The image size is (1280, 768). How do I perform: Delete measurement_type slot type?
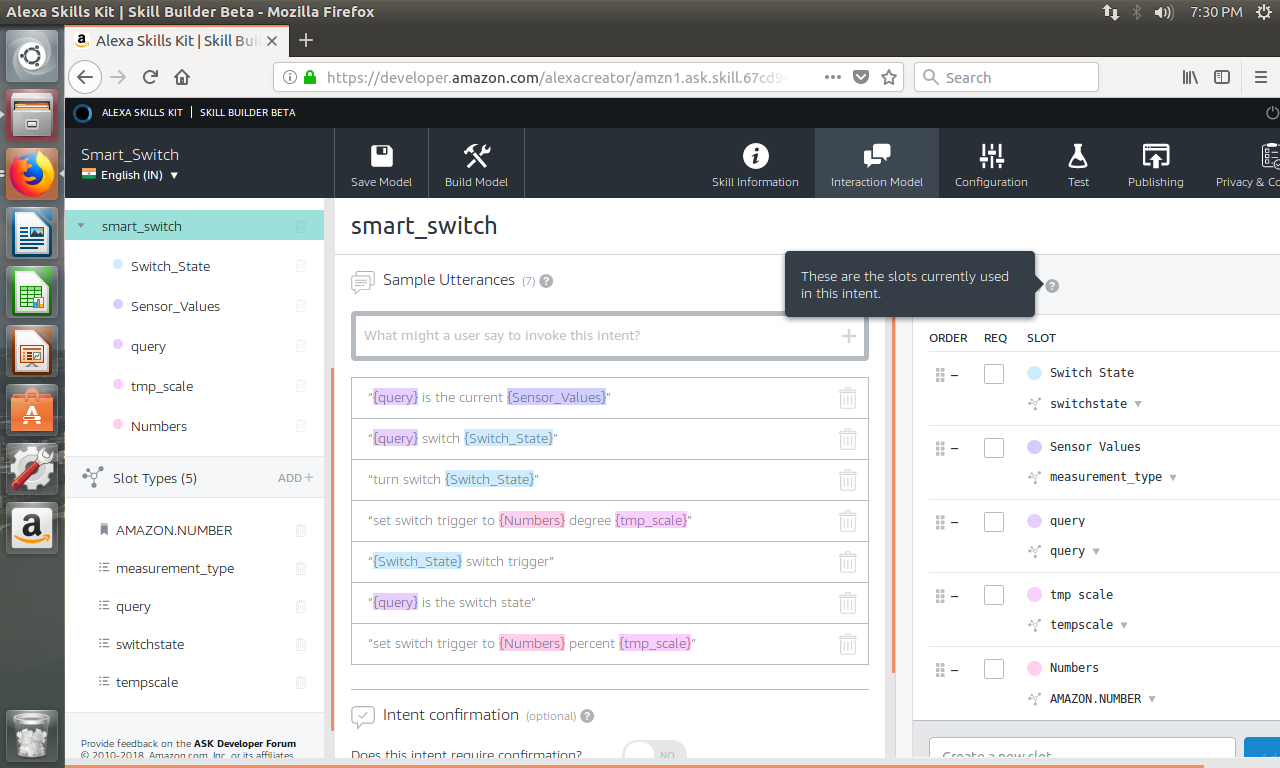[301, 569]
